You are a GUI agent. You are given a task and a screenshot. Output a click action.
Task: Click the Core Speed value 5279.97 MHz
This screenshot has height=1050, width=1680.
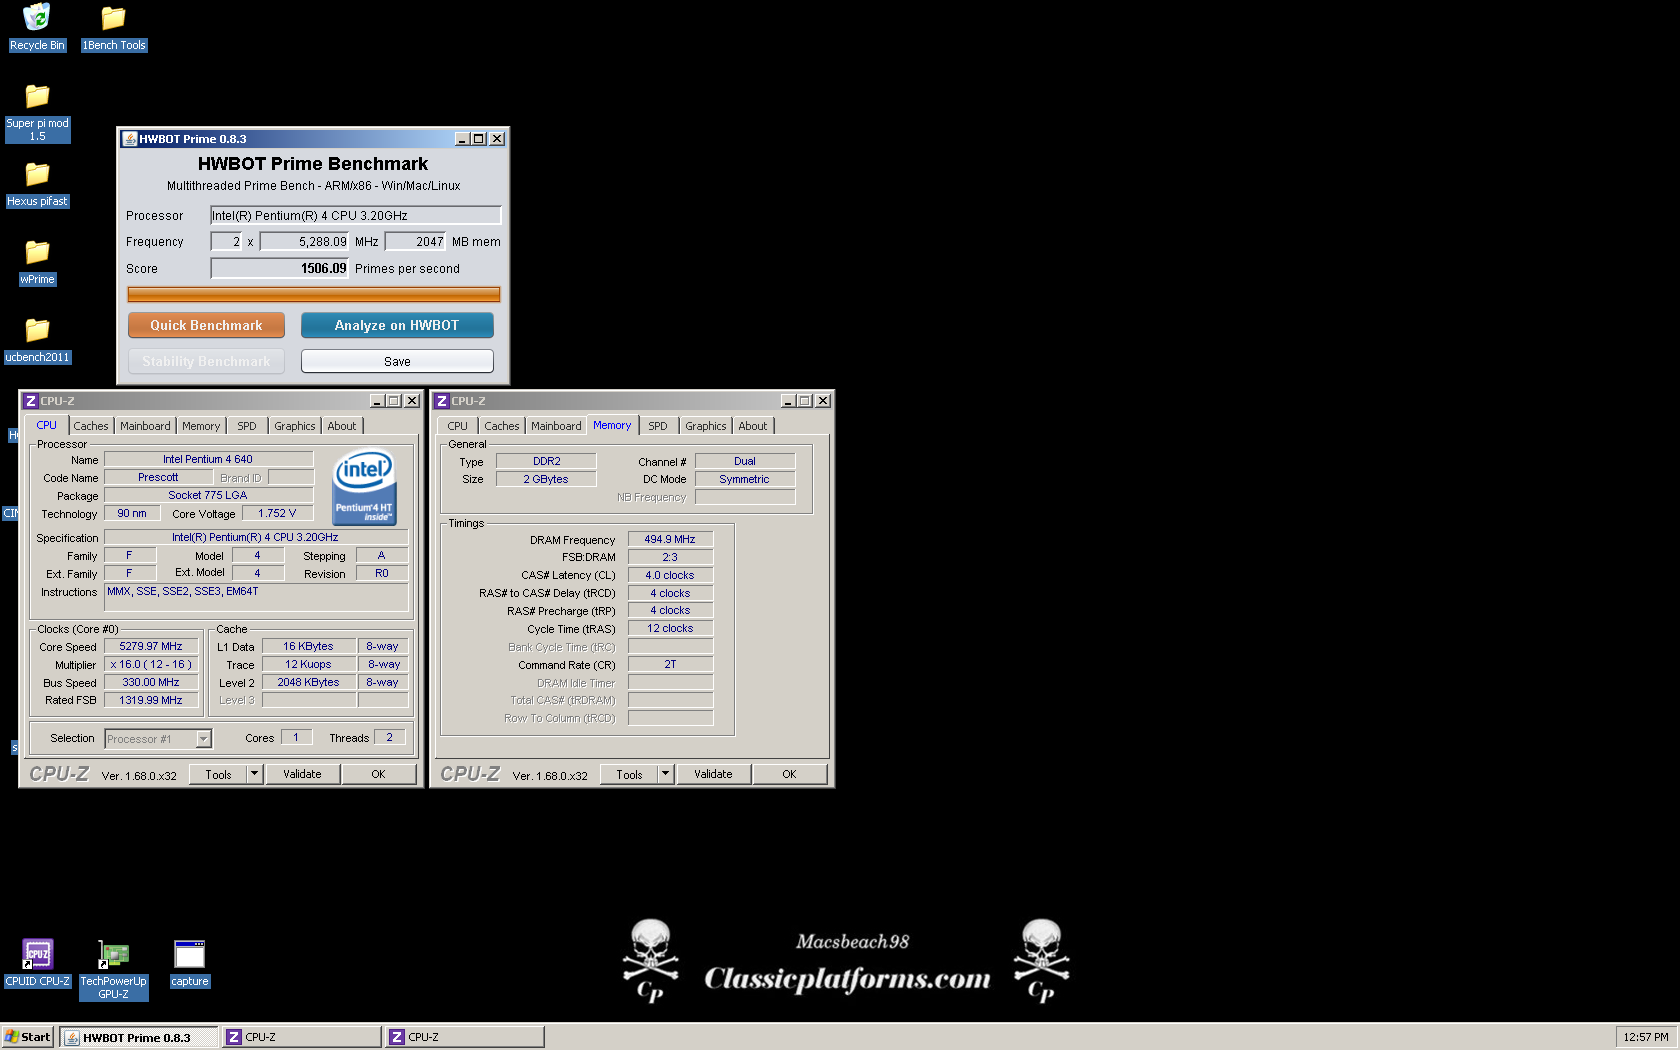[x=151, y=646]
